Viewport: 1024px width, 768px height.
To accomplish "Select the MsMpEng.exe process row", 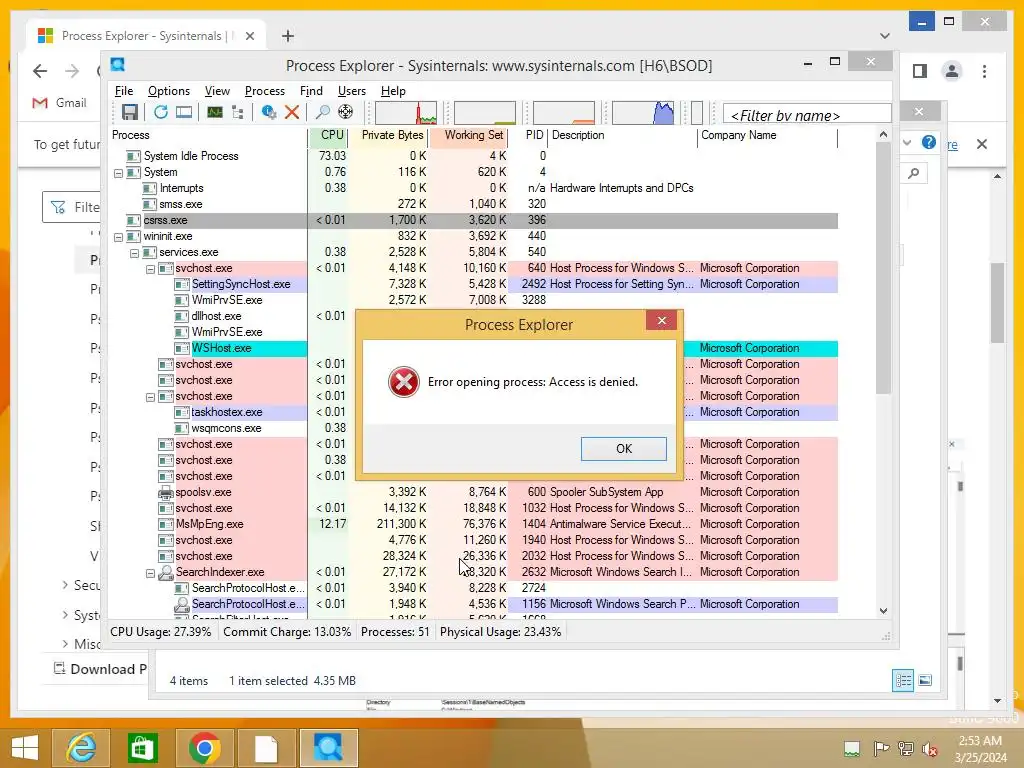I will pos(473,524).
